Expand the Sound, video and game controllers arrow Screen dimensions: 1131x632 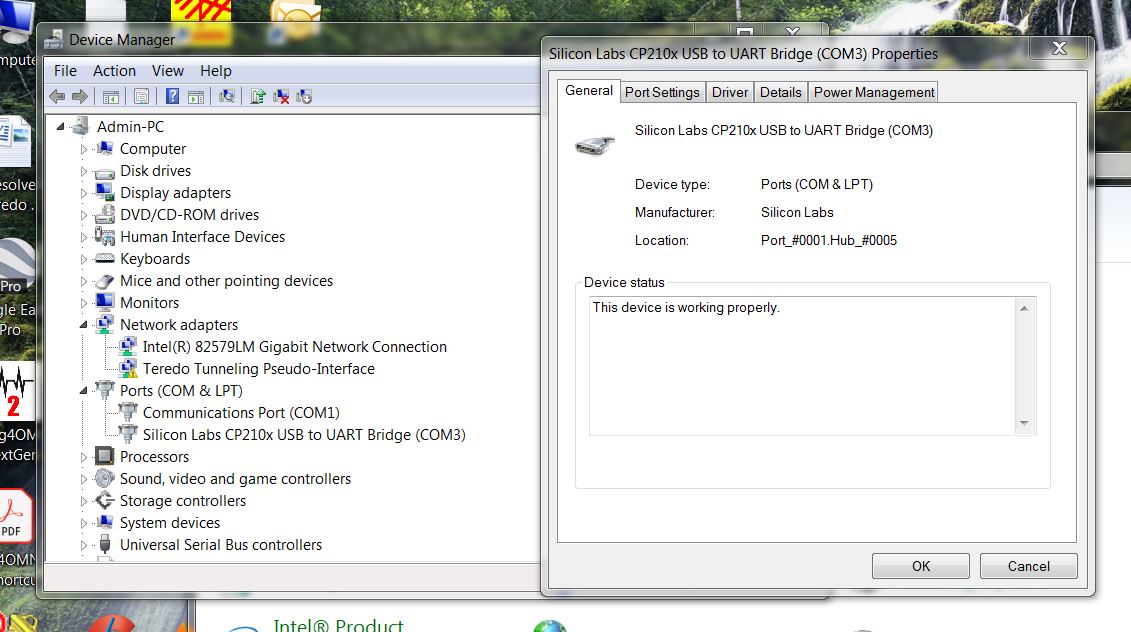pyautogui.click(x=84, y=479)
